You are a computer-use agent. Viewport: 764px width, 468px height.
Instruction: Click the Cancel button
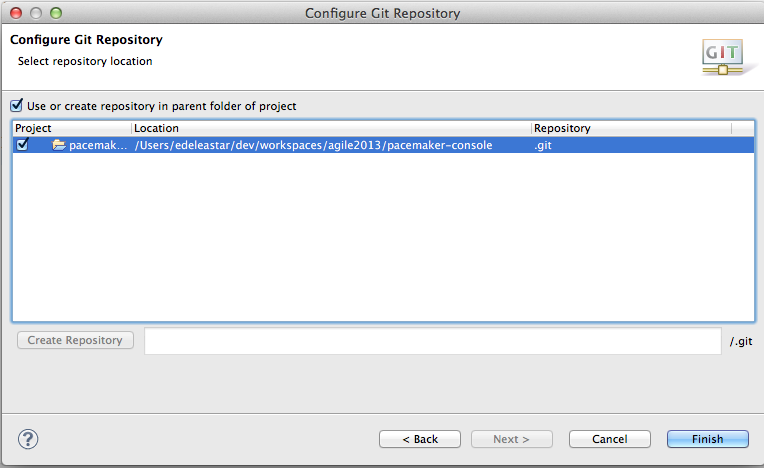(610, 439)
